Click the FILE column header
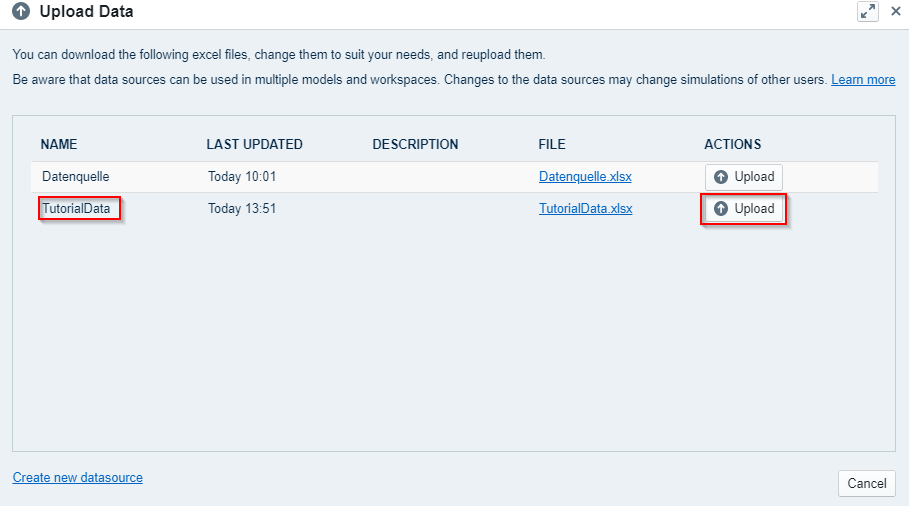 point(552,144)
